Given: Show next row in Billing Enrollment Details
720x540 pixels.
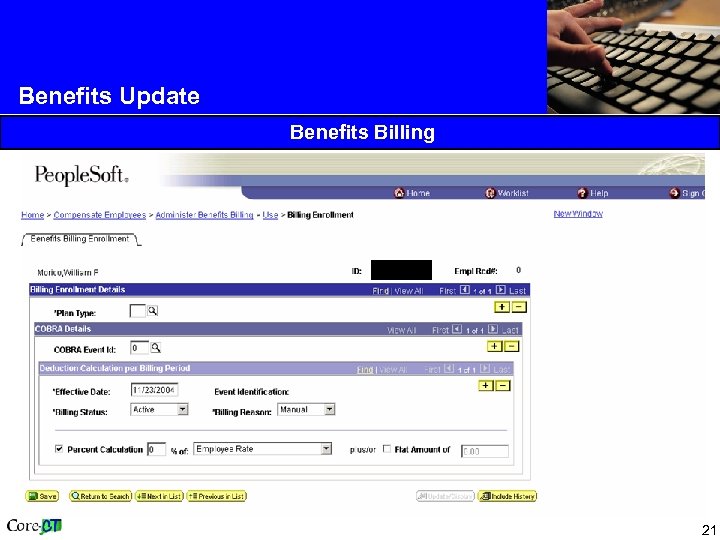Looking at the screenshot, I should coord(501,290).
